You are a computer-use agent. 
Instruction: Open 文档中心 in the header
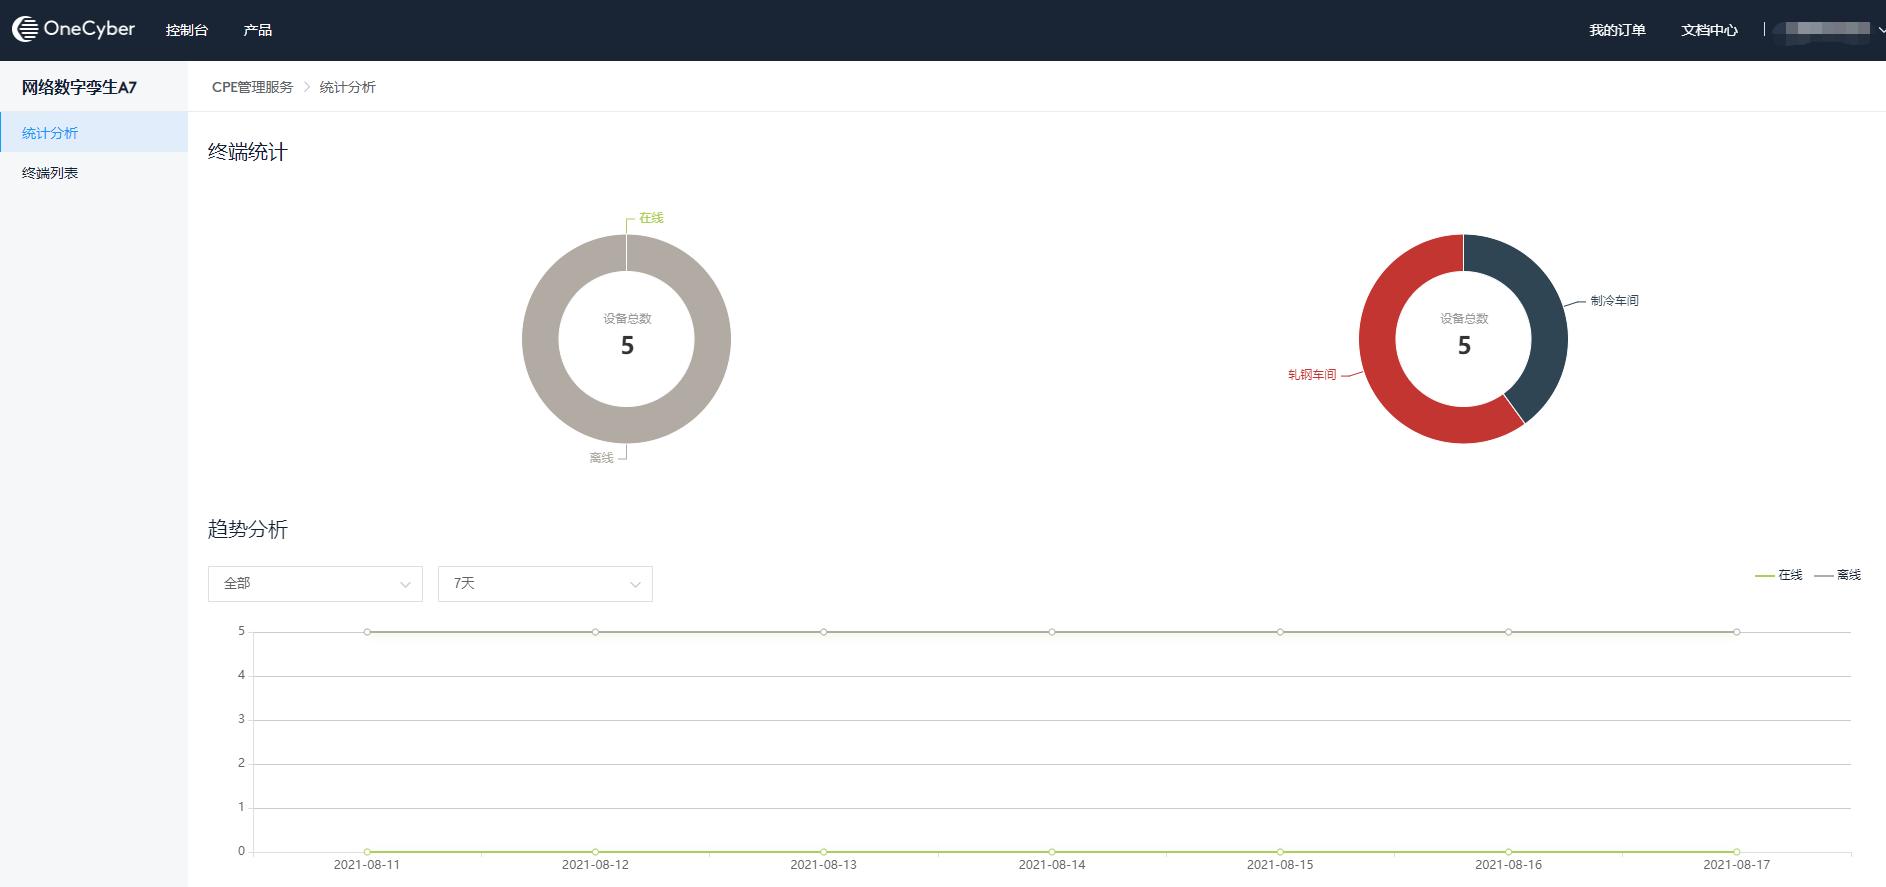[x=1709, y=30]
